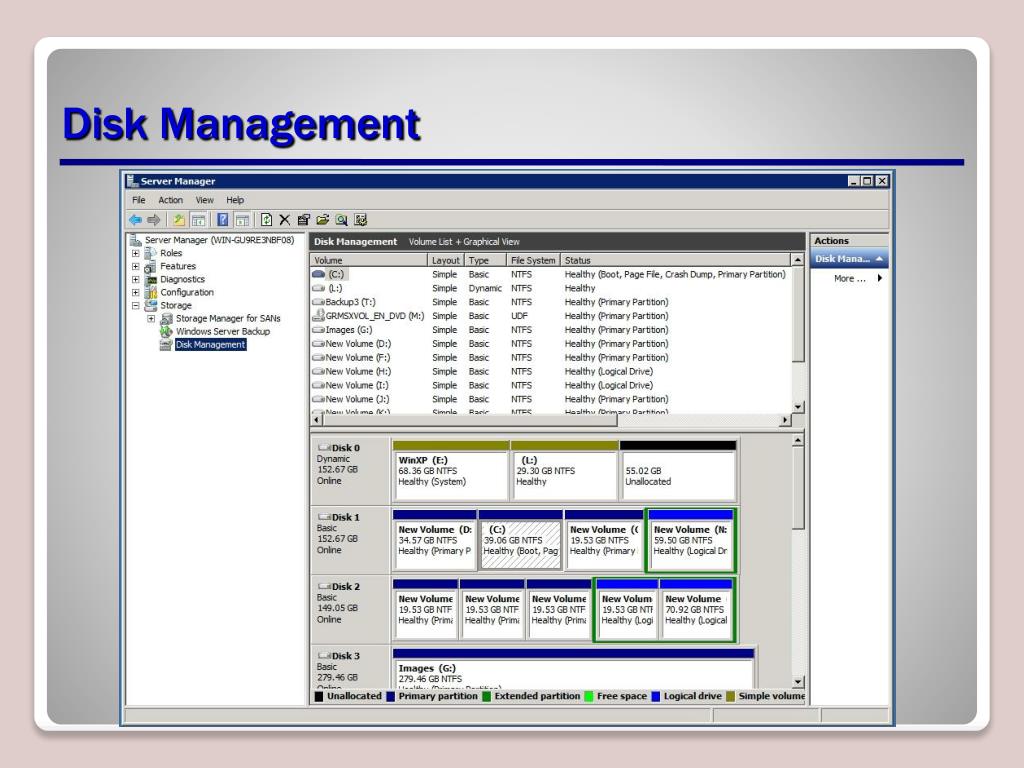Expand the Configuration tree node
The width and height of the screenshot is (1024, 768).
click(135, 293)
